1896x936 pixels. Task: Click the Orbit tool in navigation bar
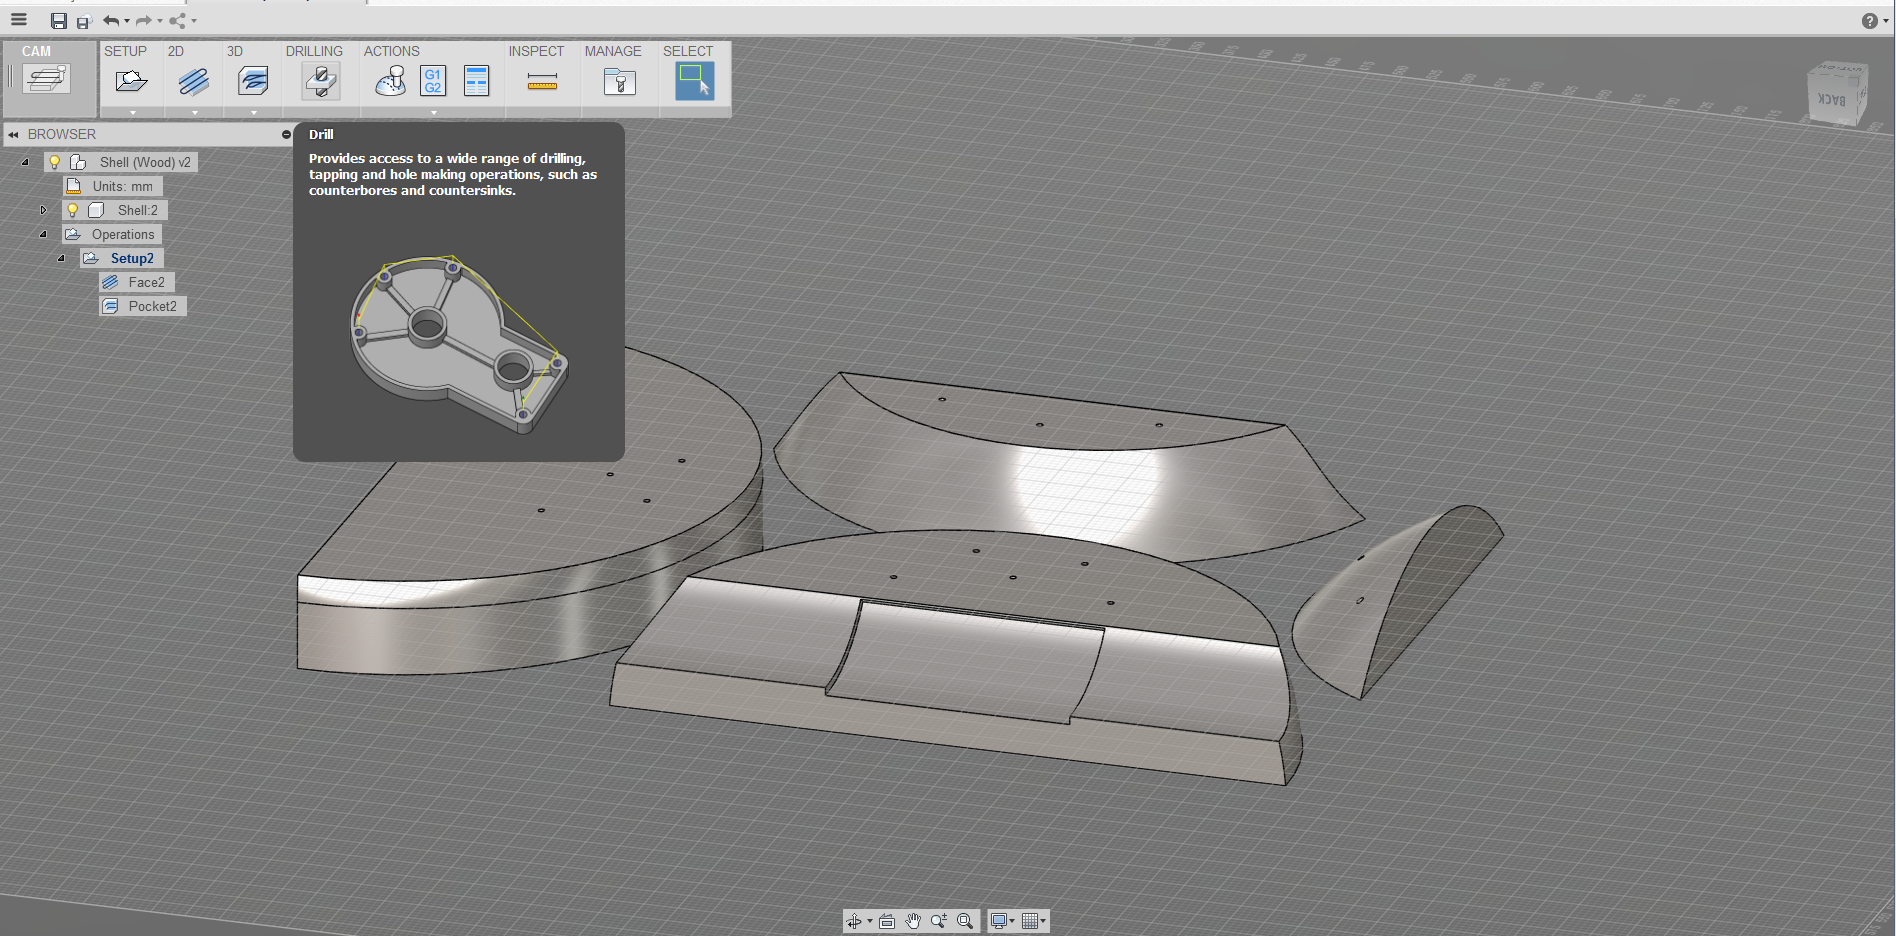coord(854,921)
